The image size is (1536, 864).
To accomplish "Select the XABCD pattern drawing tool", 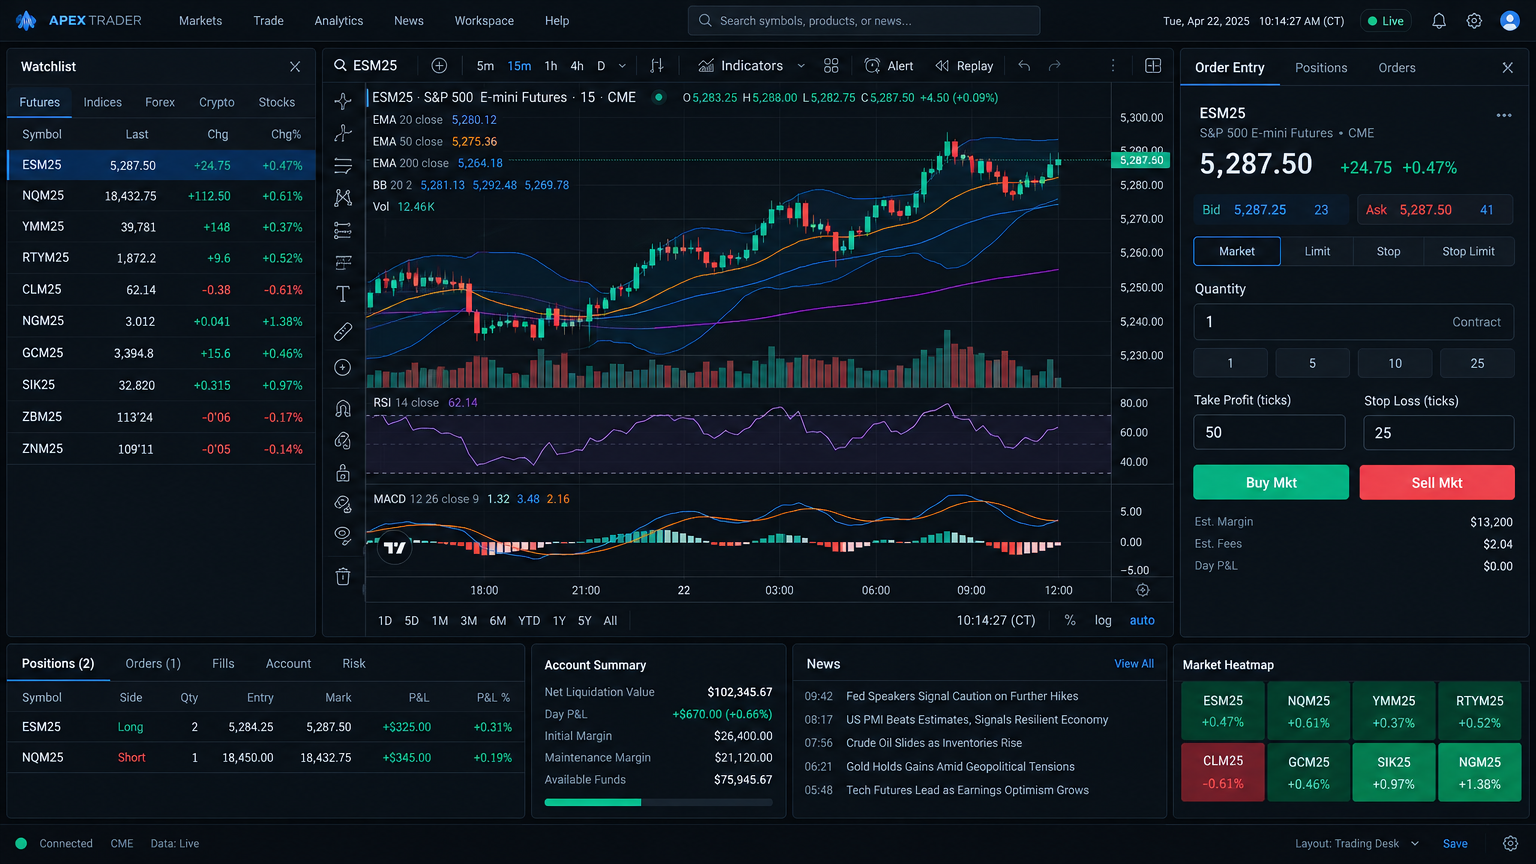I will (343, 198).
